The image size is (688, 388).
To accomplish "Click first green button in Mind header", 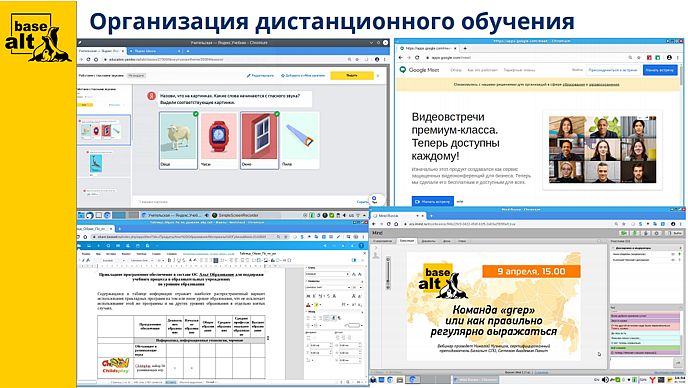I will click(x=623, y=233).
